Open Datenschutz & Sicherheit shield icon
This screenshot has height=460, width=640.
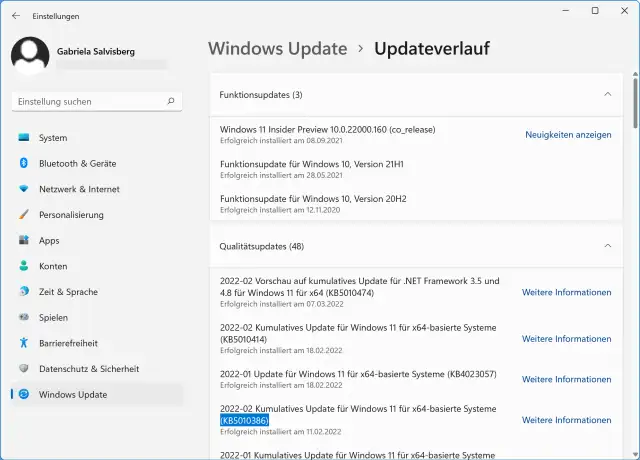(x=23, y=368)
